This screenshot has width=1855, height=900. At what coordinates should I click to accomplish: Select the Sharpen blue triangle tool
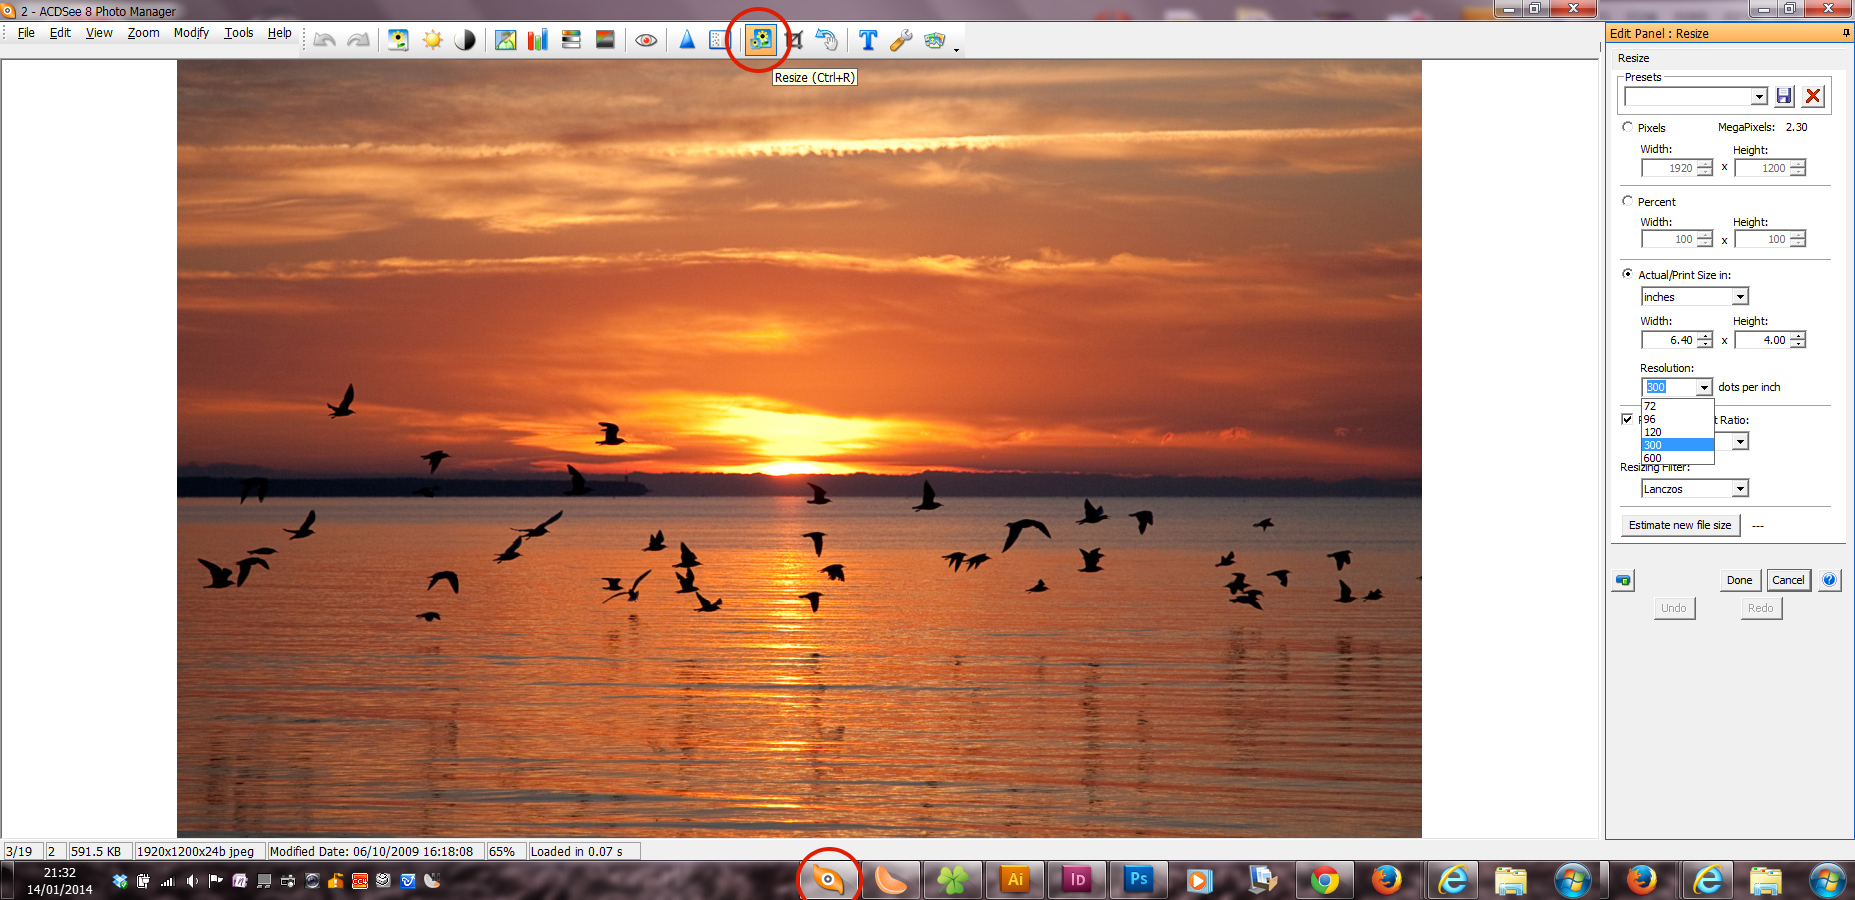tap(687, 40)
